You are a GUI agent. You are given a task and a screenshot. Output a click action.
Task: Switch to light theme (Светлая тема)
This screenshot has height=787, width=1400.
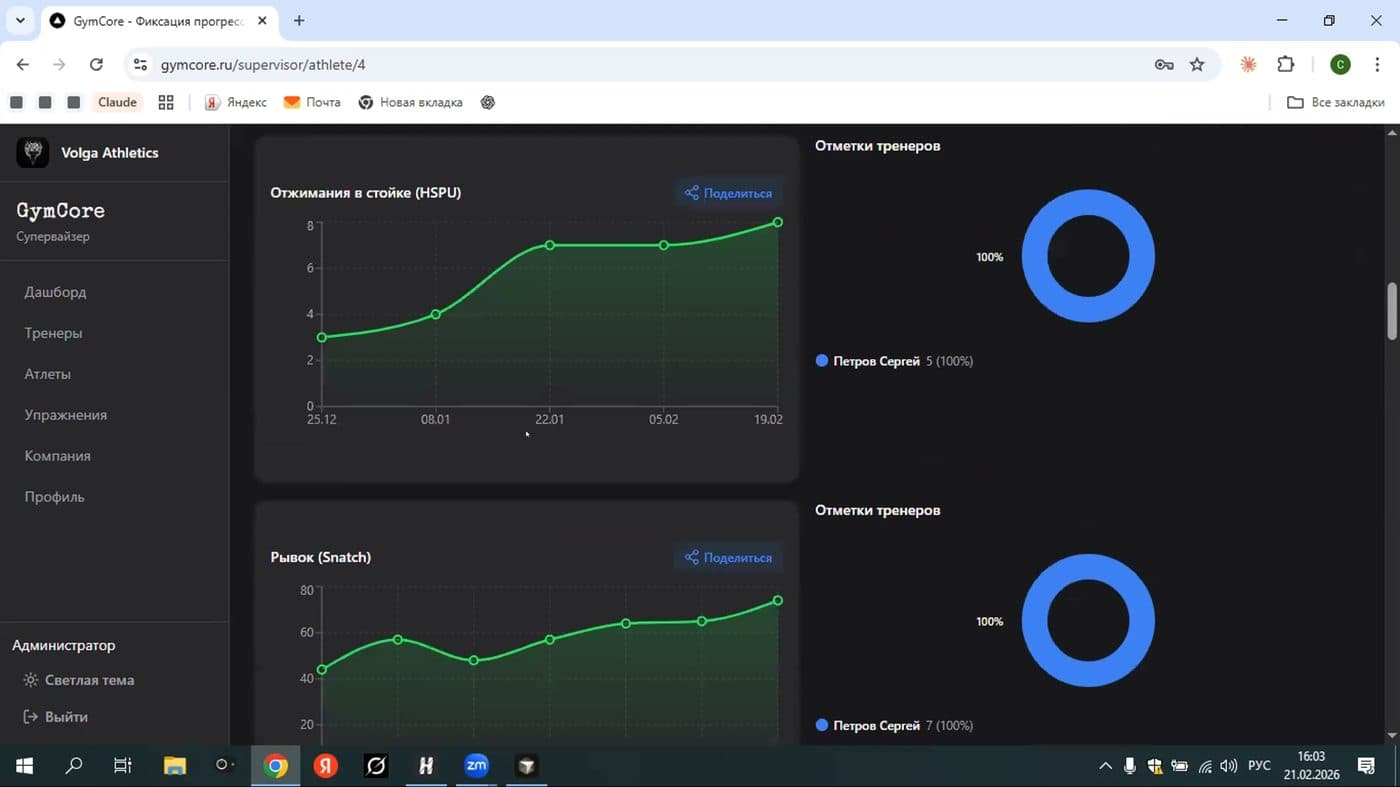pos(79,680)
